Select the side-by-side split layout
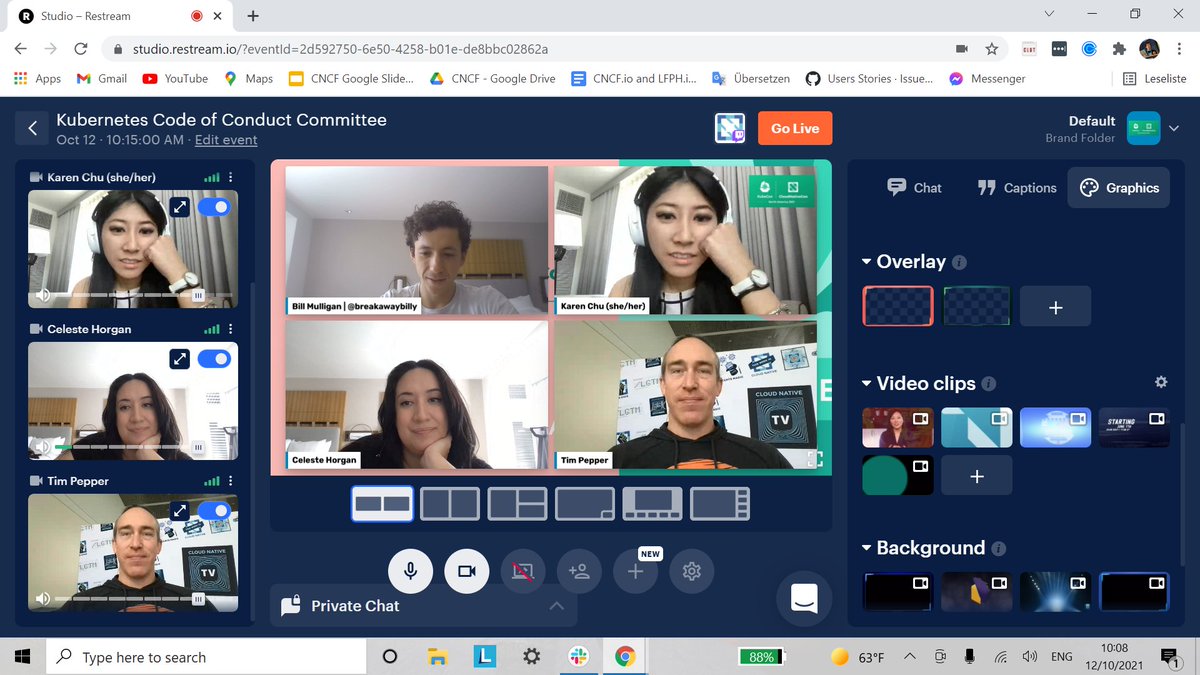The width and height of the screenshot is (1200, 675). [450, 504]
